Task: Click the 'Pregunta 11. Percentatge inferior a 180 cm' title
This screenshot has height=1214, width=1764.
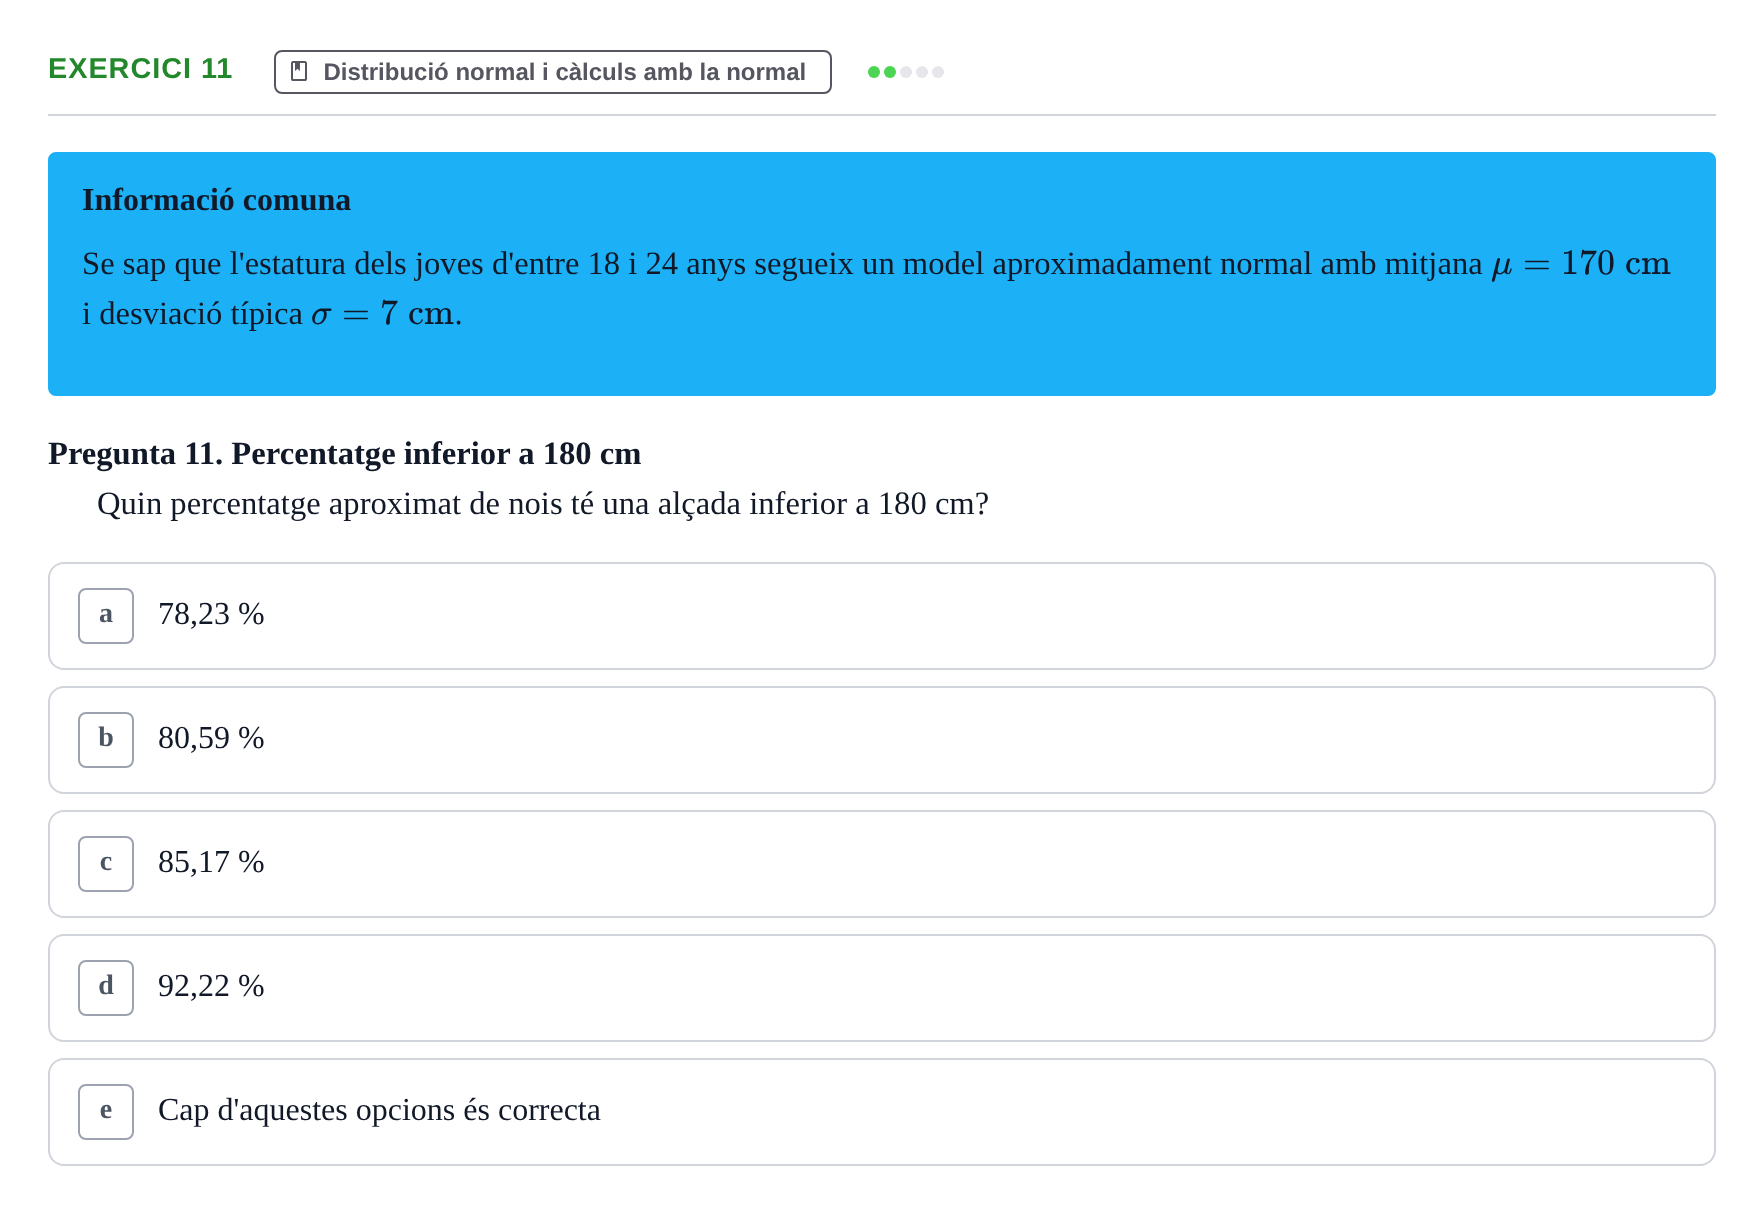Action: click(x=344, y=454)
